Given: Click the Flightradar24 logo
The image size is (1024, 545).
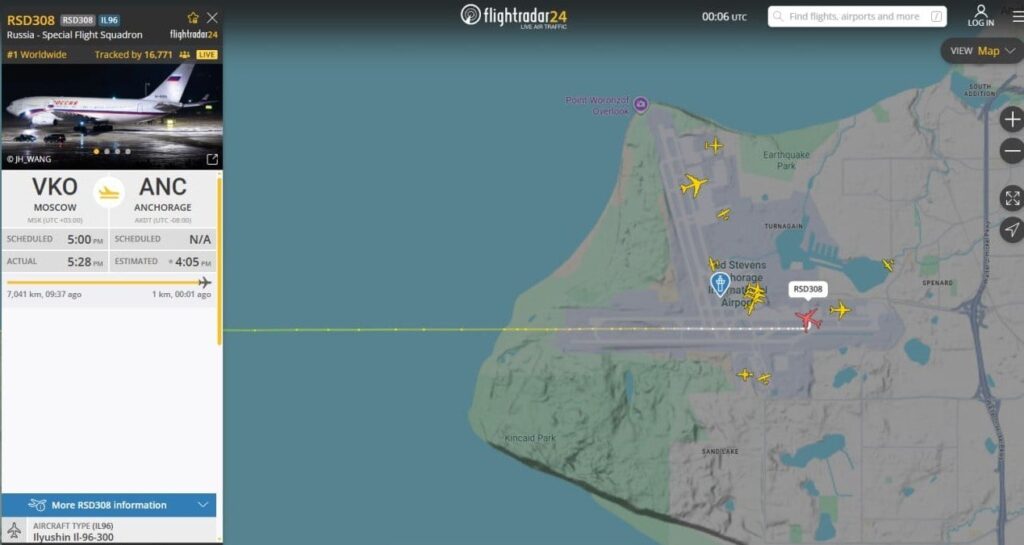Looking at the screenshot, I should pos(514,16).
